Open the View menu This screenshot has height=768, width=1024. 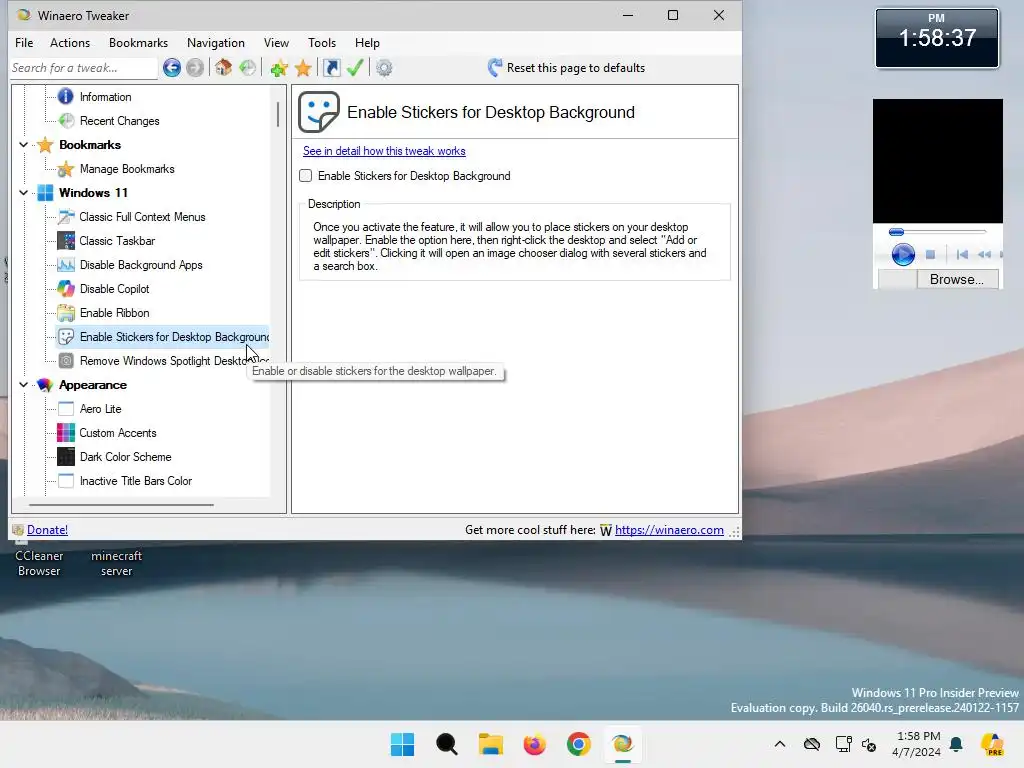click(276, 42)
